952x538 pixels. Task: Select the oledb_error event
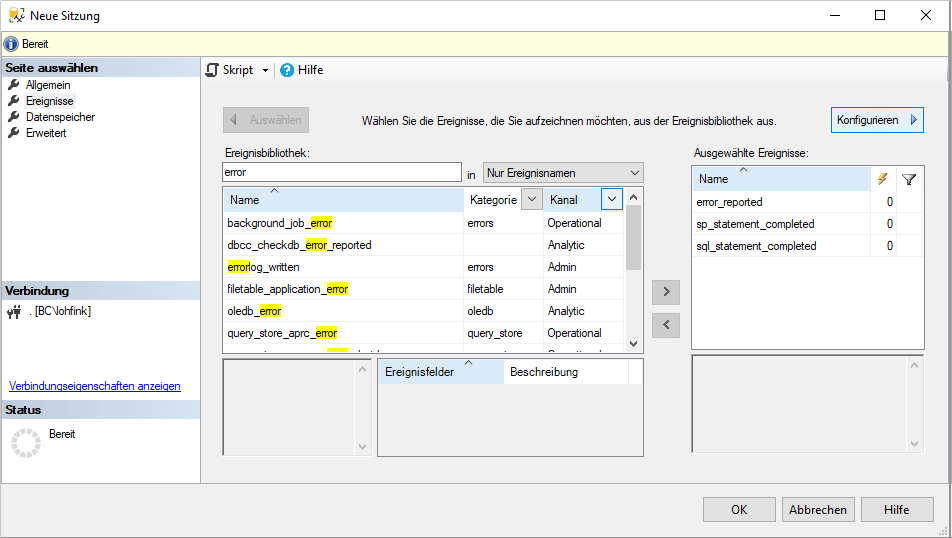(423, 310)
